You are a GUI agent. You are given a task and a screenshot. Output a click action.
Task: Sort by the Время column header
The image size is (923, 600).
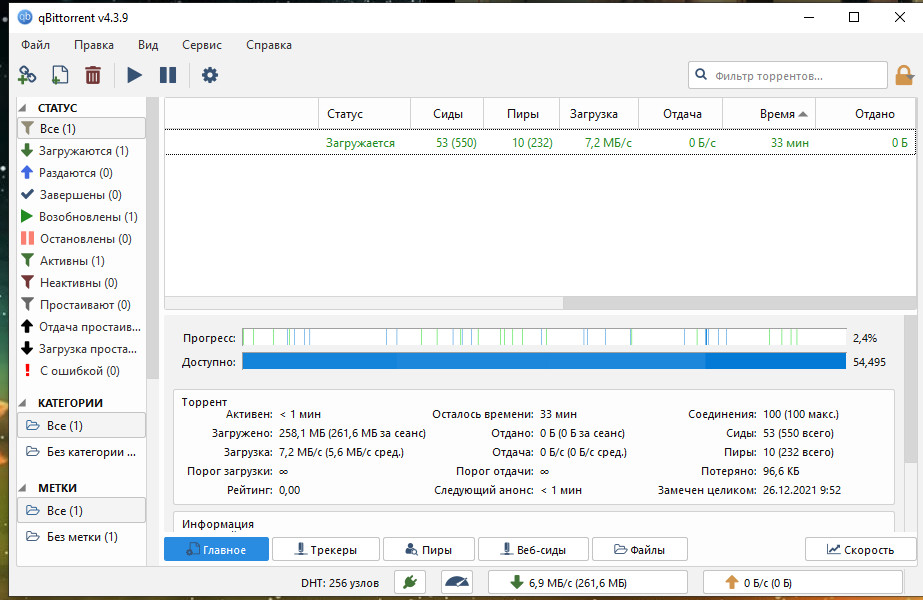click(x=769, y=114)
